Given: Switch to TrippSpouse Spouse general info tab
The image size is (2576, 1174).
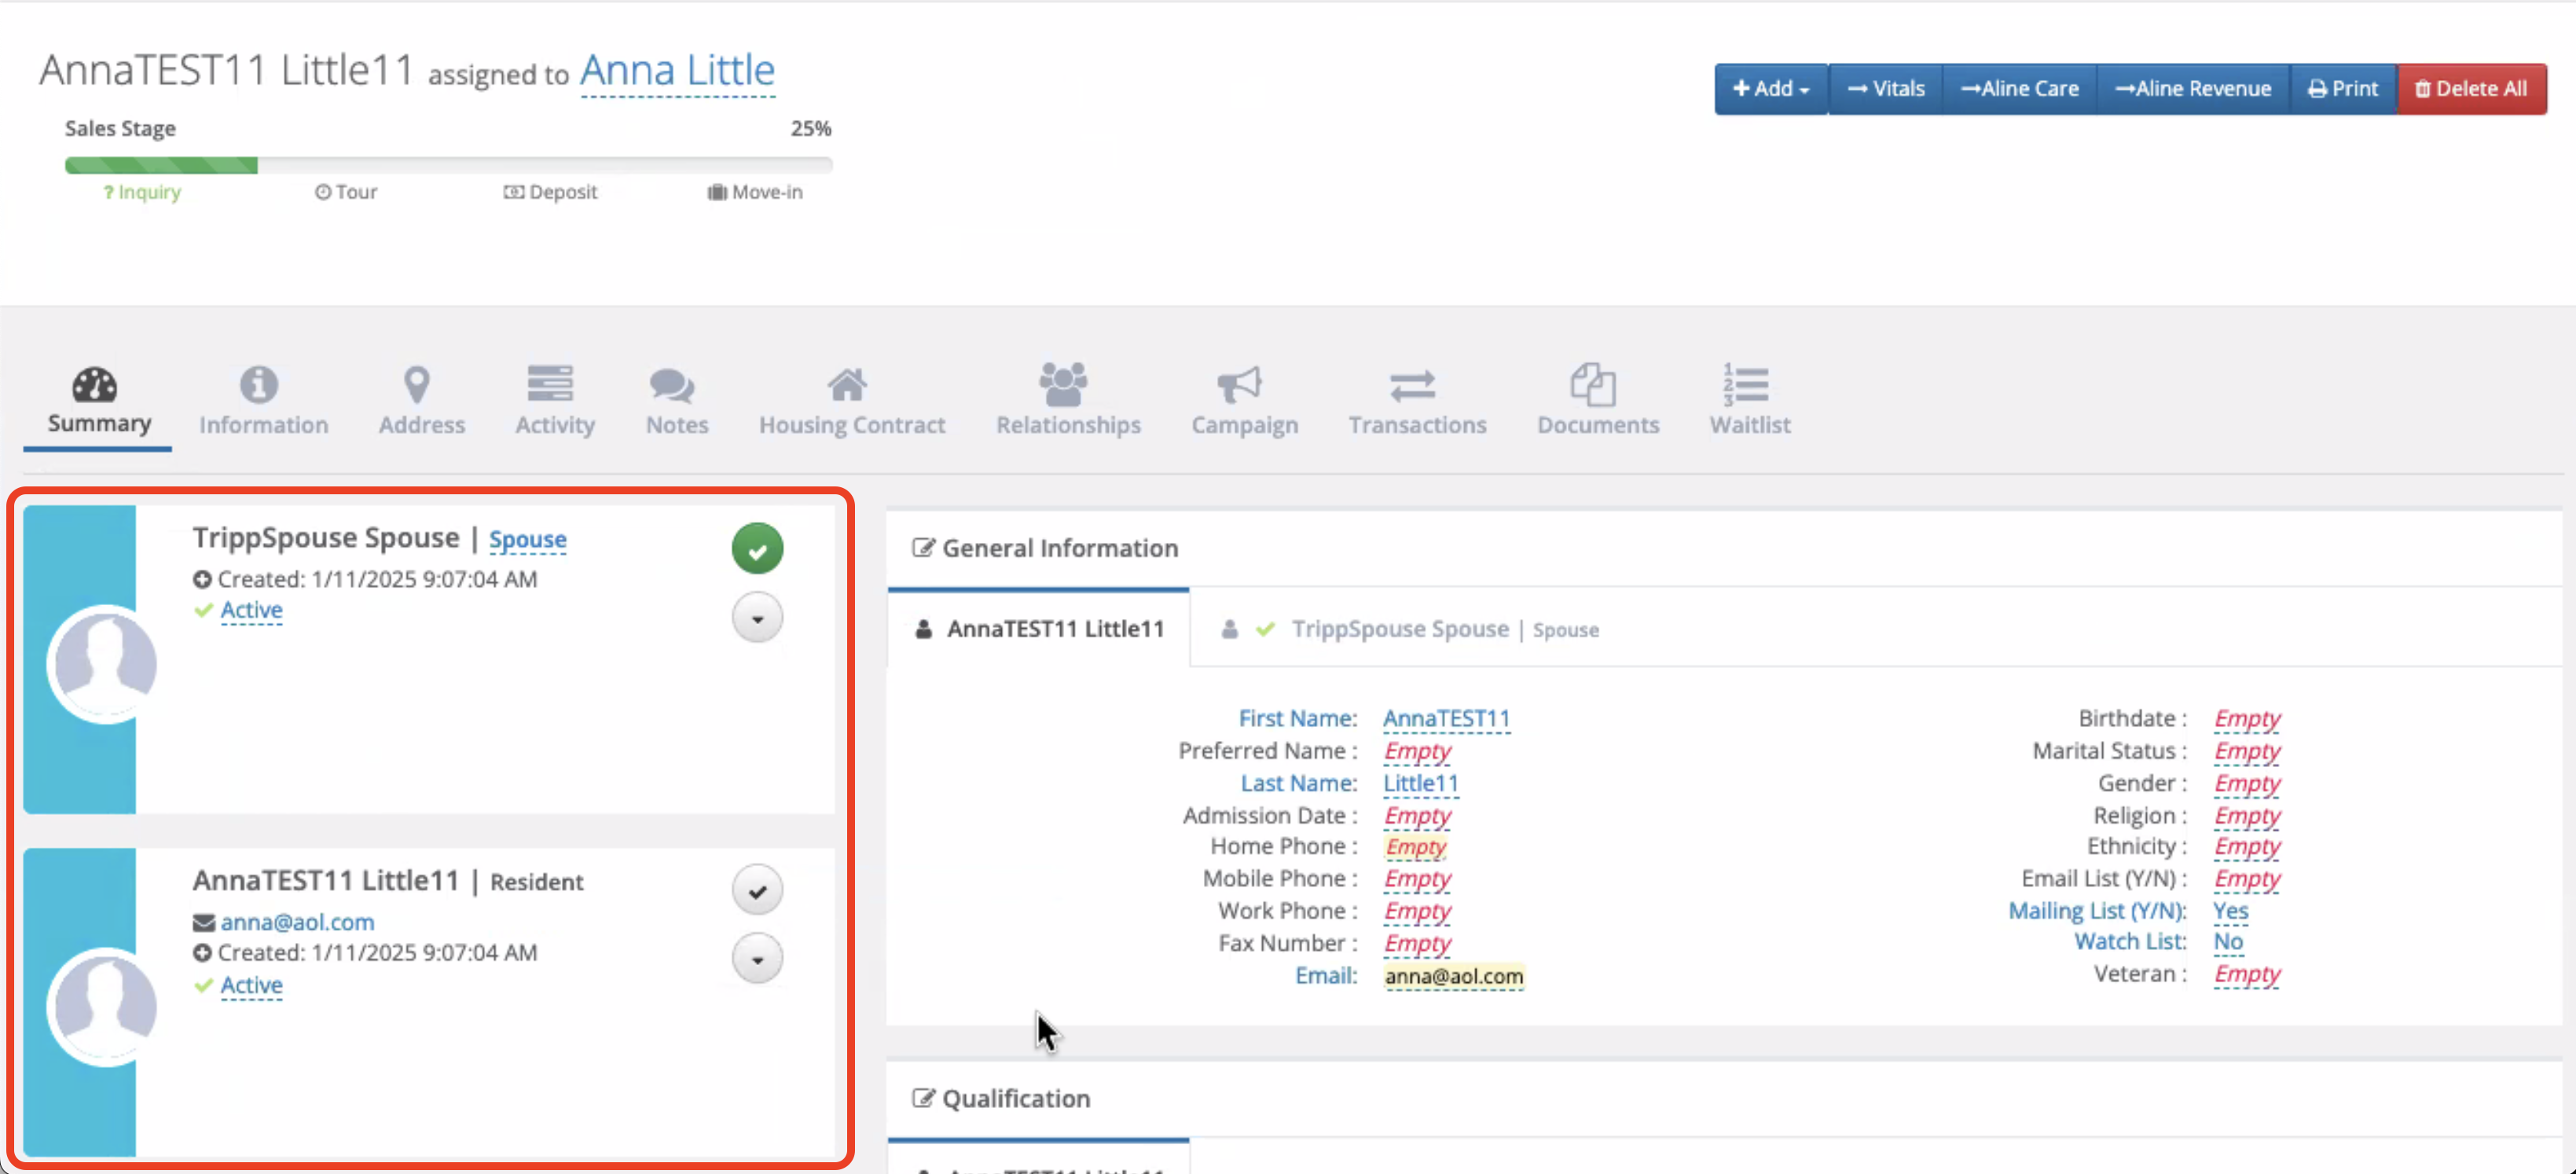Looking at the screenshot, I should [1400, 629].
